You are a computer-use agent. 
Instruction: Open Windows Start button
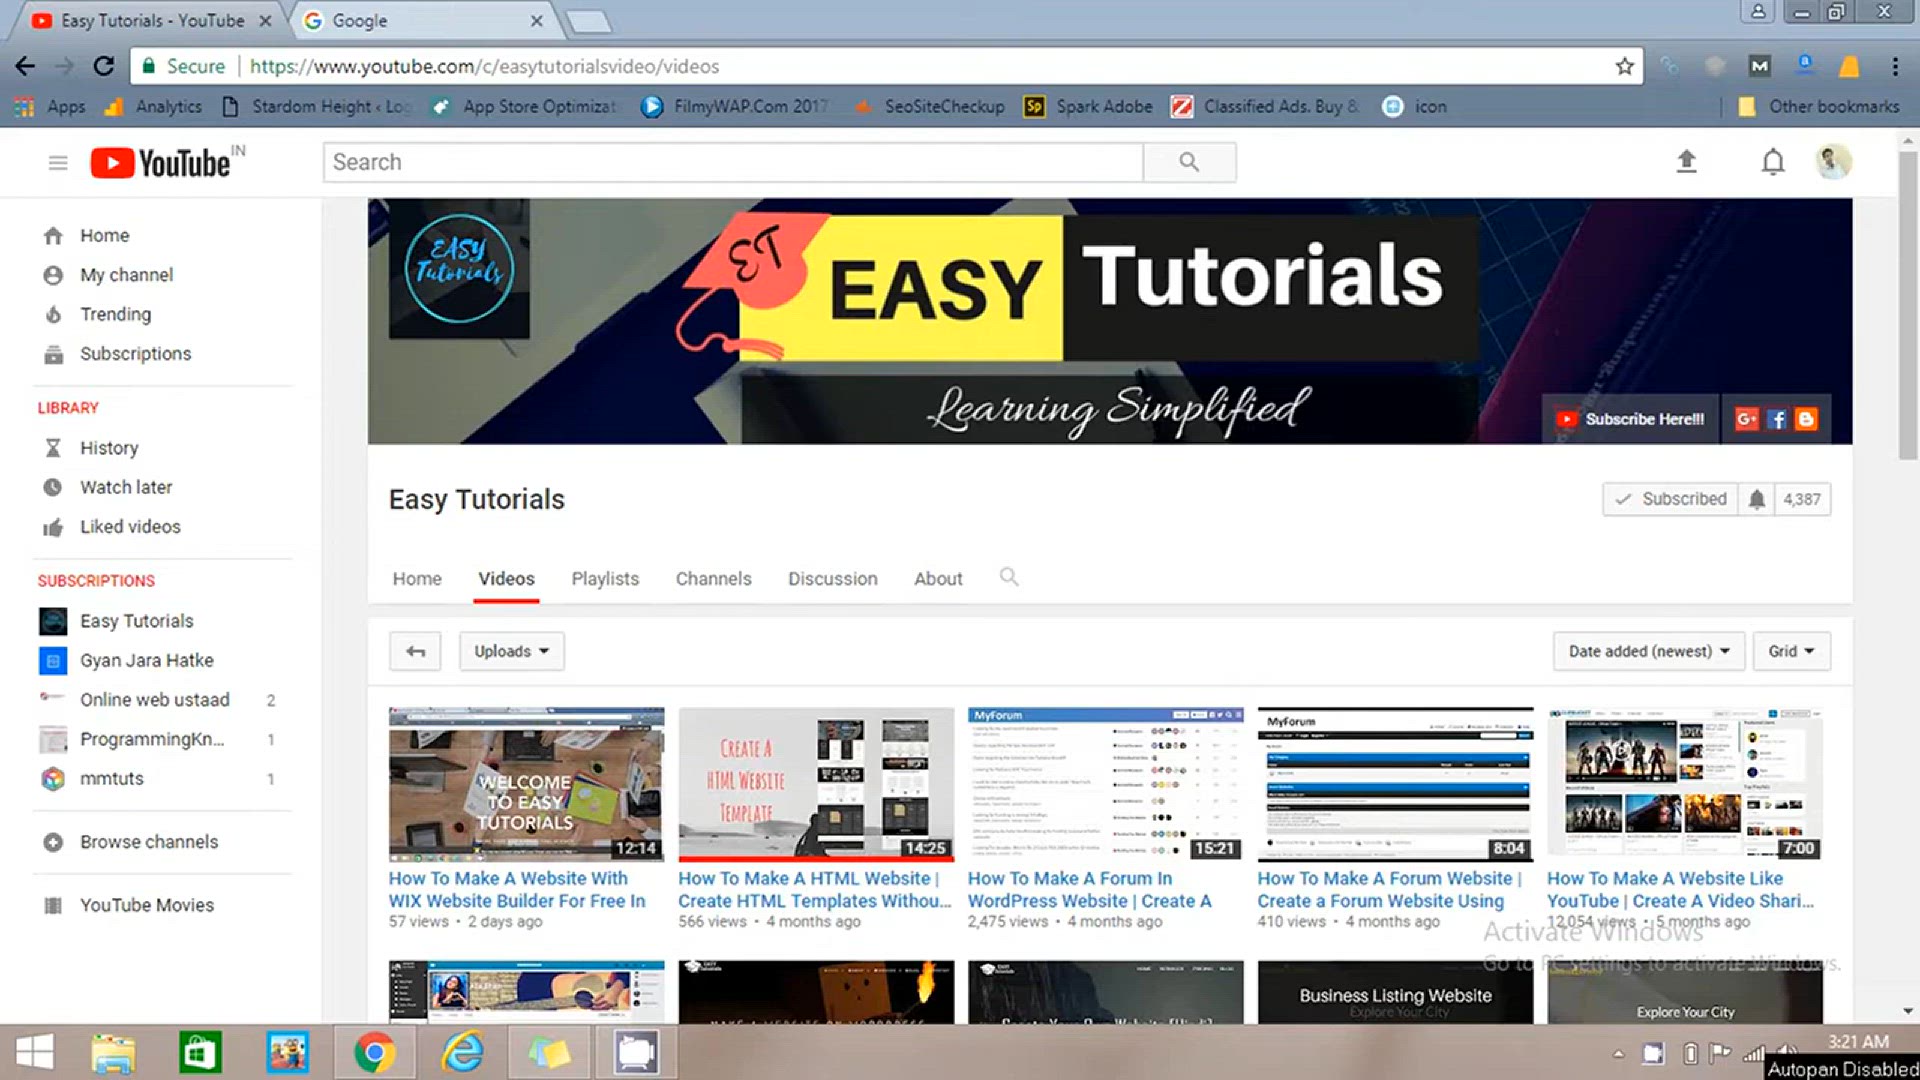tap(35, 1052)
